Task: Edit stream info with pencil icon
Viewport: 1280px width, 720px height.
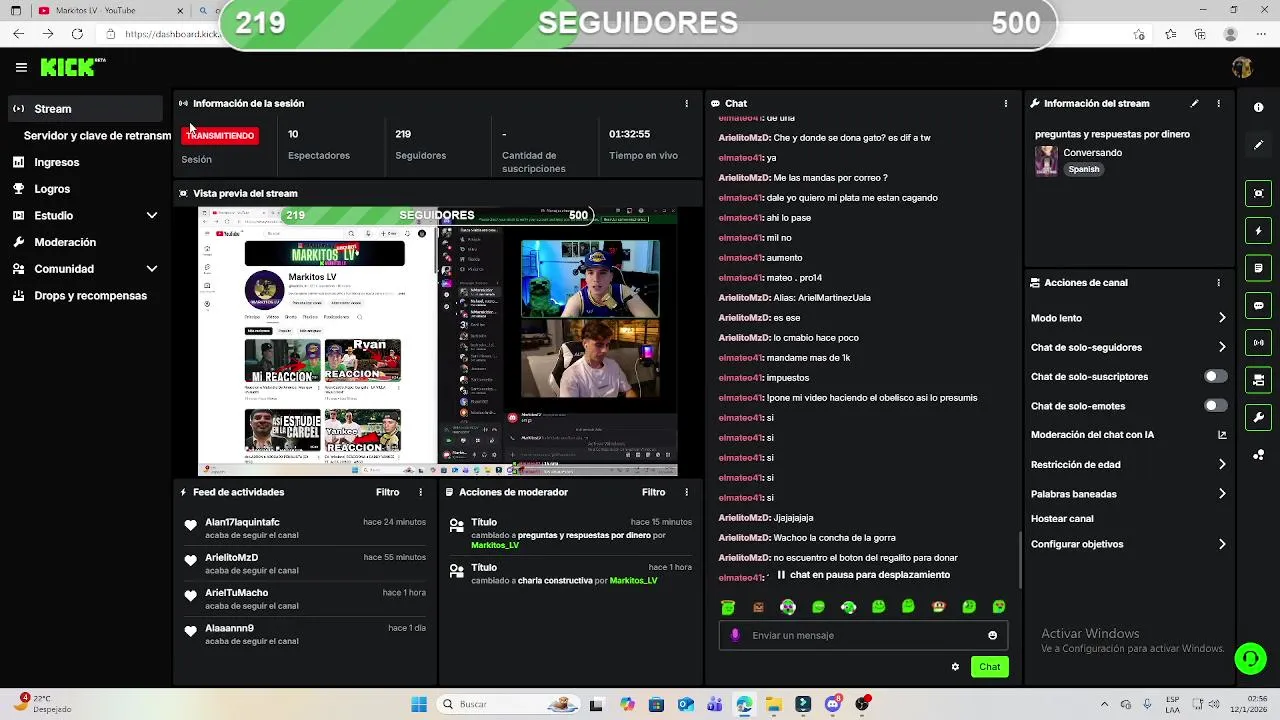Action: [1194, 103]
